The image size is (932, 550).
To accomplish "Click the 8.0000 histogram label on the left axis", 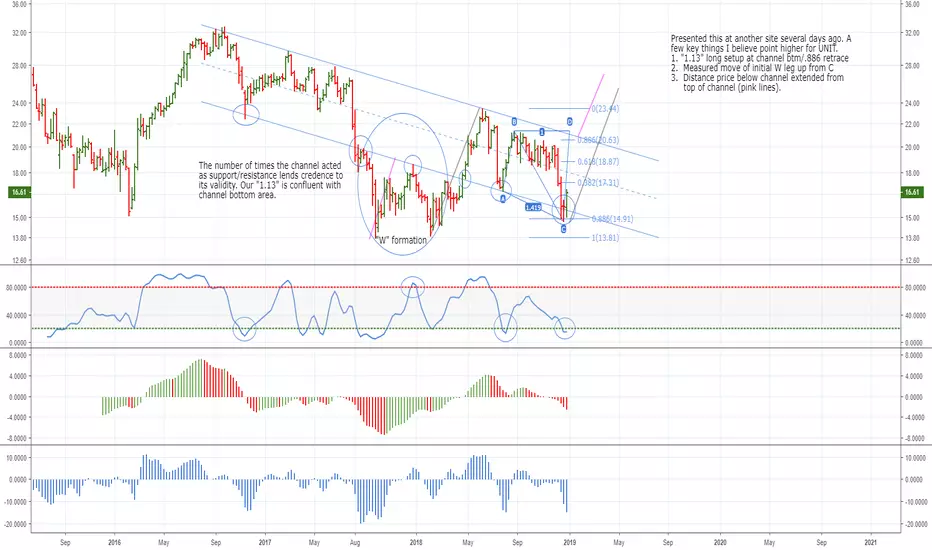I will coord(18,356).
